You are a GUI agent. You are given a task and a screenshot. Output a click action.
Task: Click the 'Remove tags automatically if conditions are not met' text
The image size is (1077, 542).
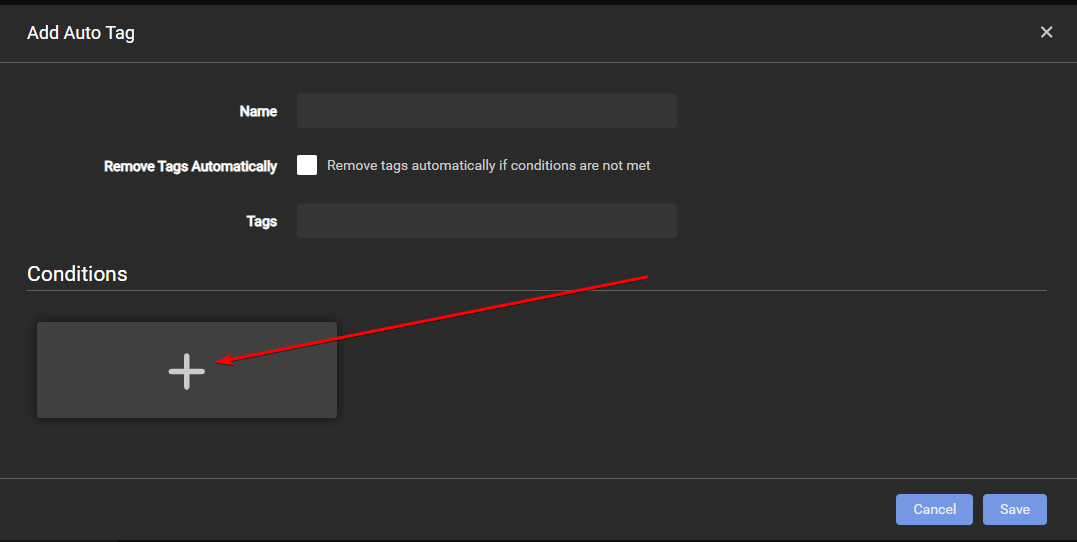coord(488,166)
